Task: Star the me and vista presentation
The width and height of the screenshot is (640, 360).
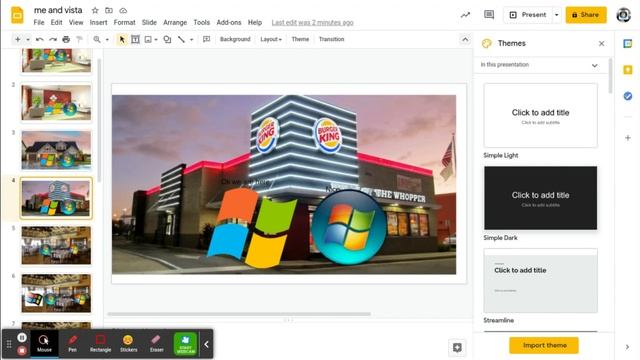Action: [95, 10]
